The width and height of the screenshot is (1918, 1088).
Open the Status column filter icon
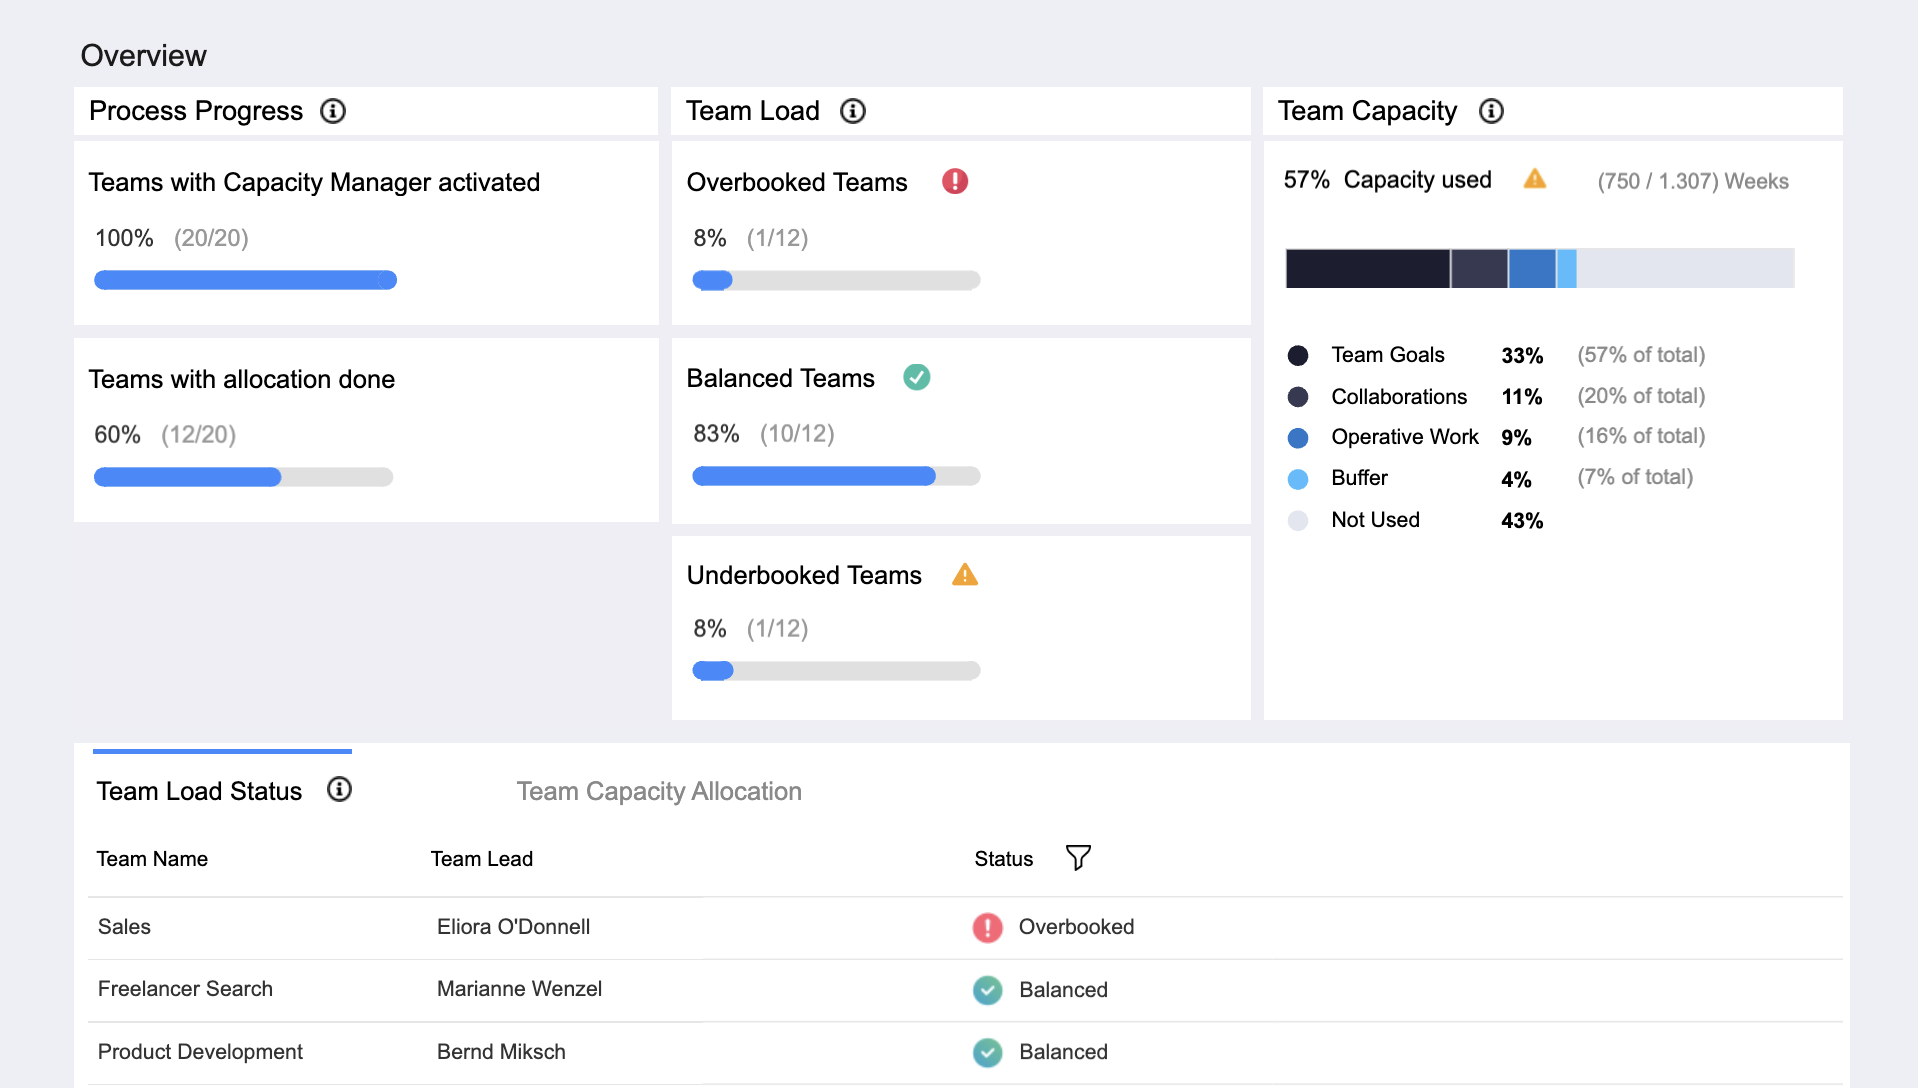click(1078, 858)
